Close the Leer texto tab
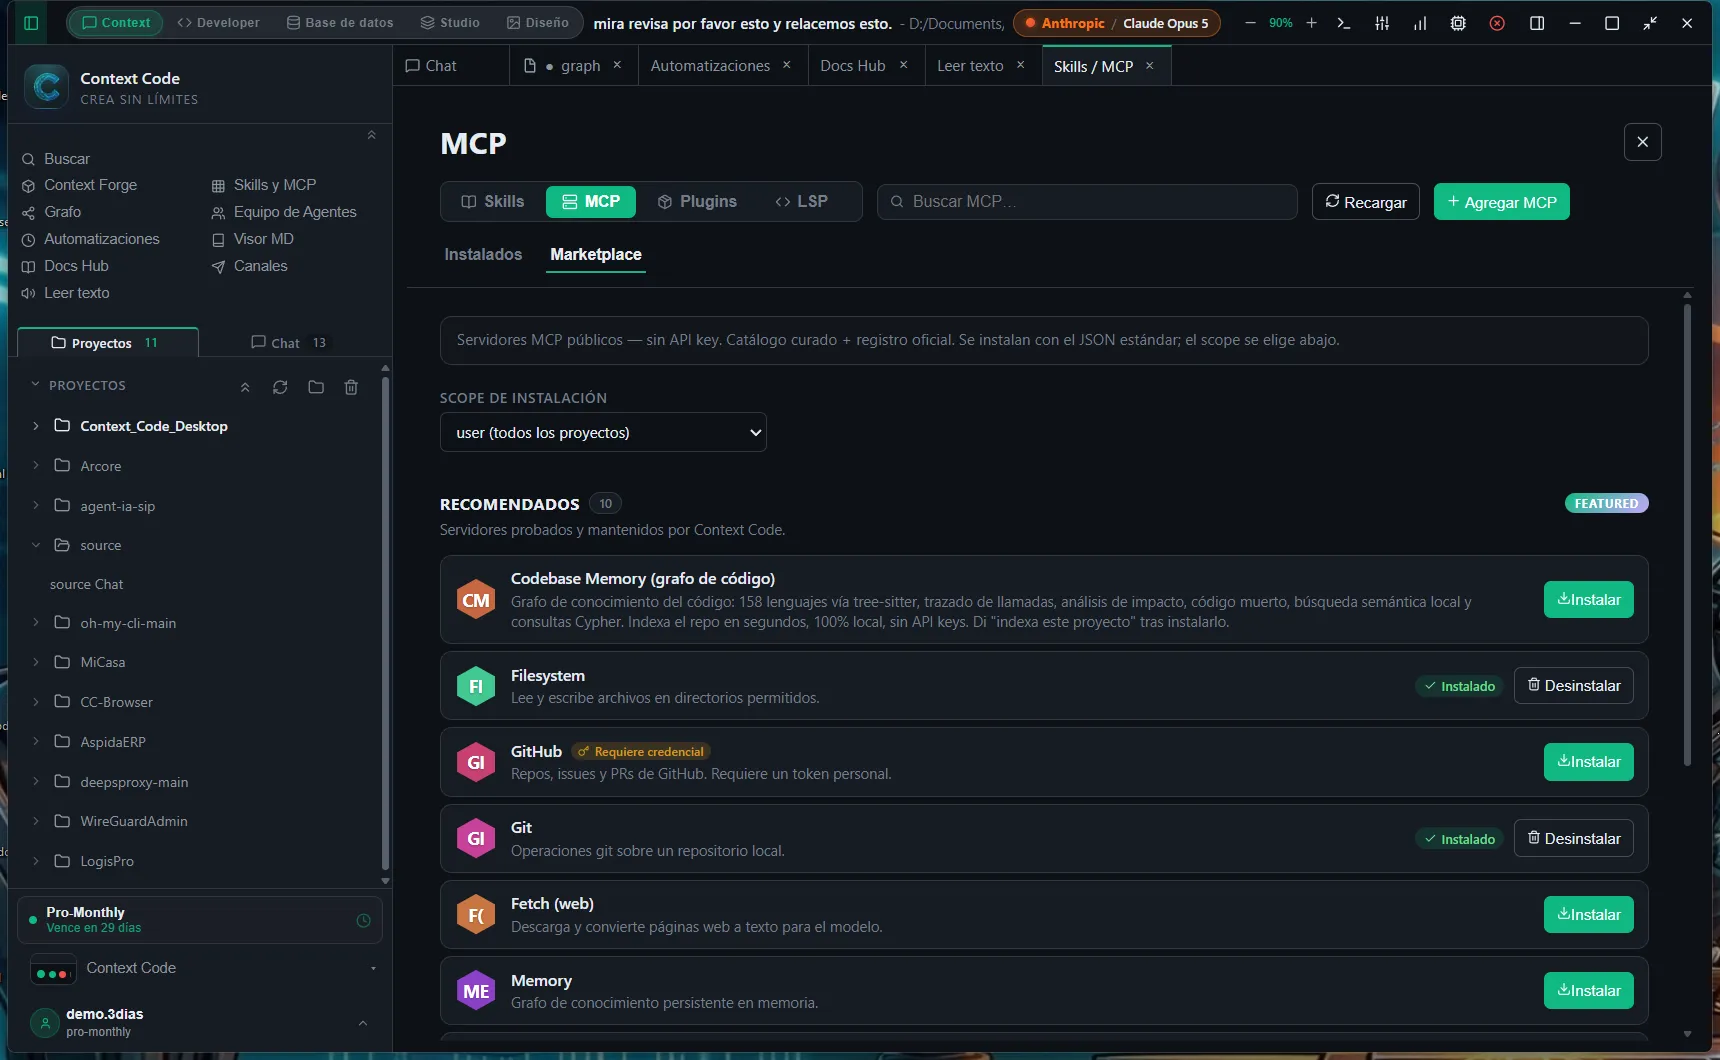Viewport: 1720px width, 1060px height. [1020, 65]
